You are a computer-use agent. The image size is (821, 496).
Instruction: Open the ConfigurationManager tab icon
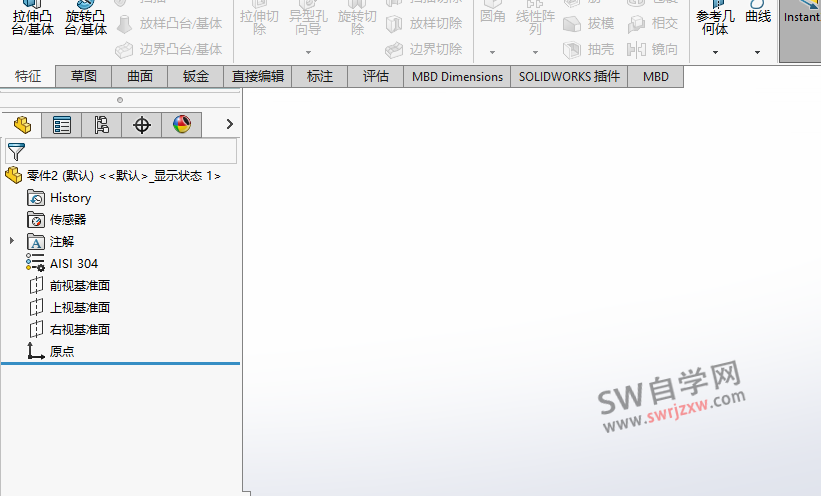pos(102,125)
